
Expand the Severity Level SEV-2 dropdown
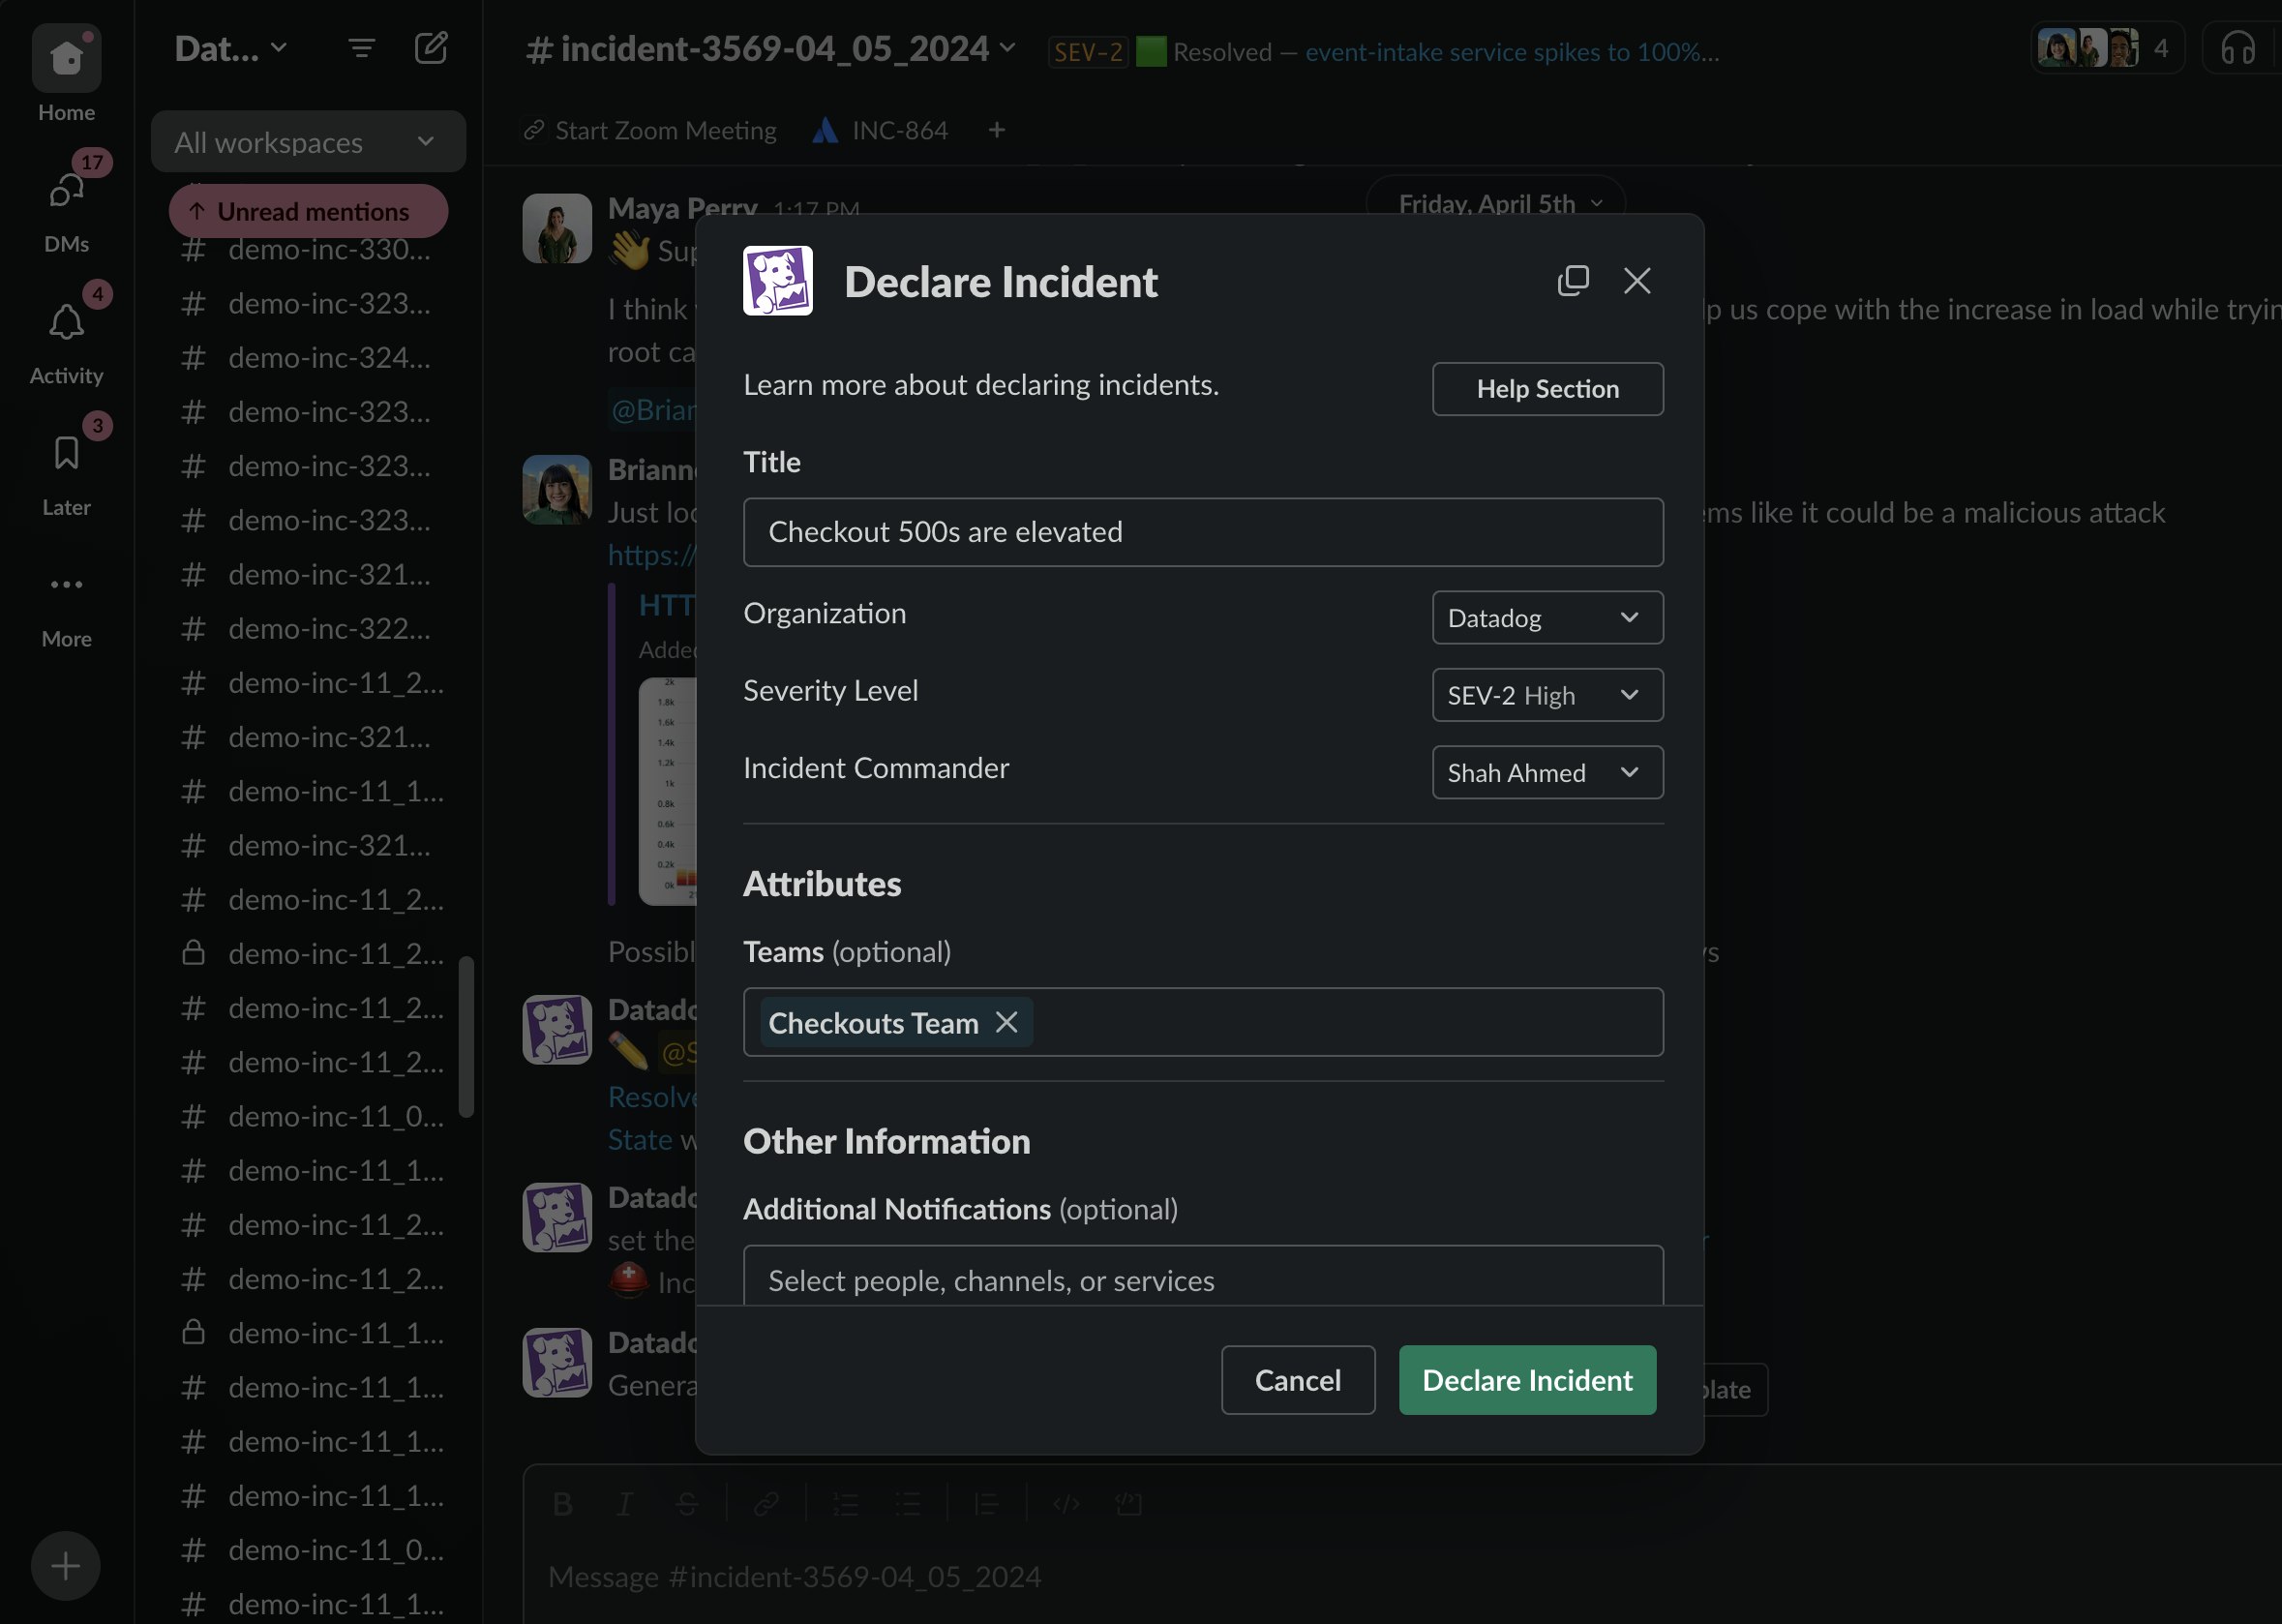pyautogui.click(x=1547, y=695)
